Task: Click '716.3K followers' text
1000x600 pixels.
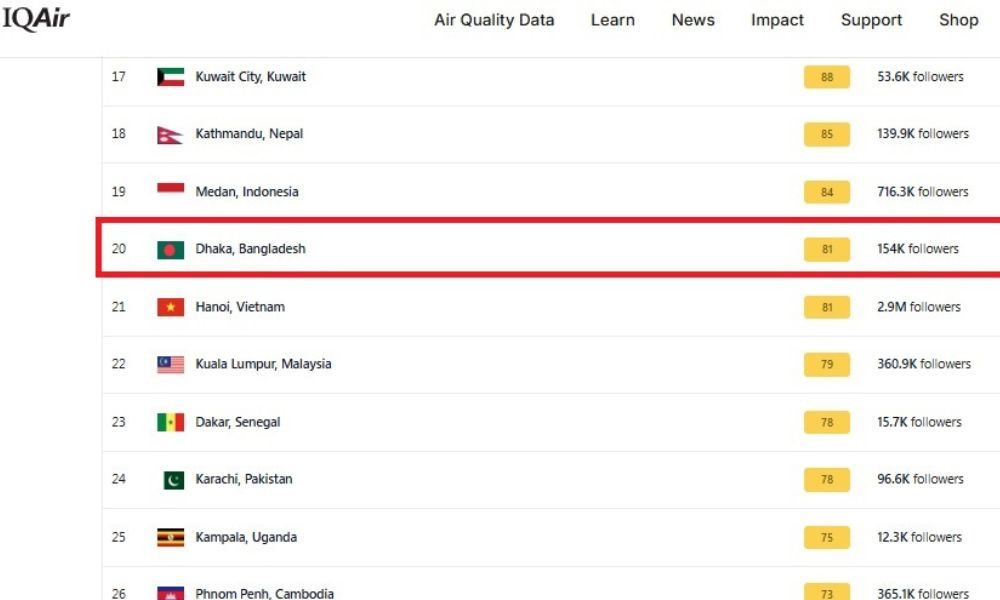Action: click(923, 192)
